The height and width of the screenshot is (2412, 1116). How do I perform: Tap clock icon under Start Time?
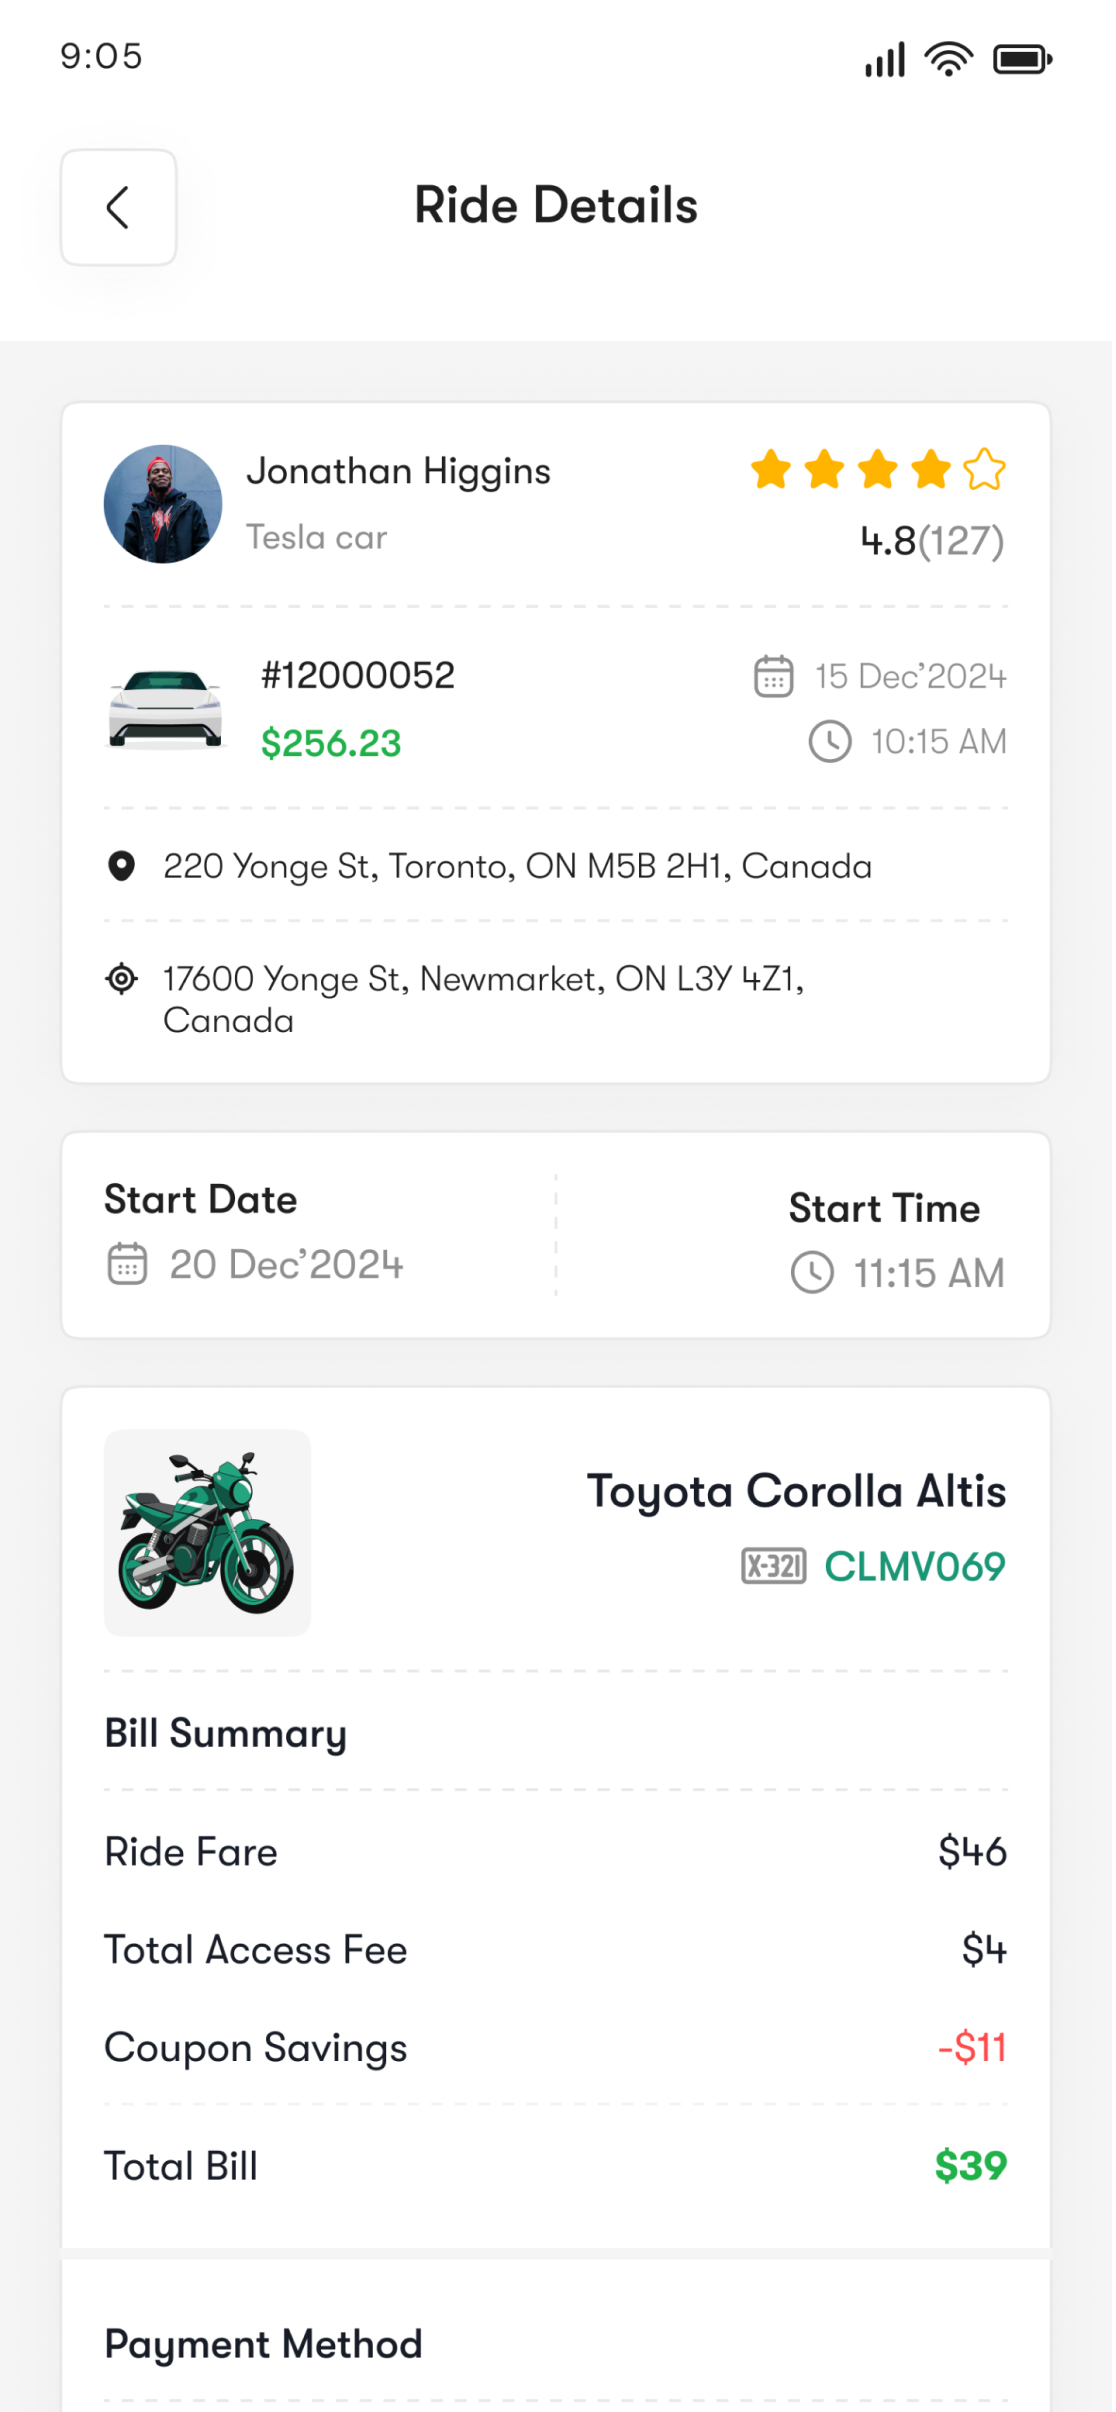[x=812, y=1273]
